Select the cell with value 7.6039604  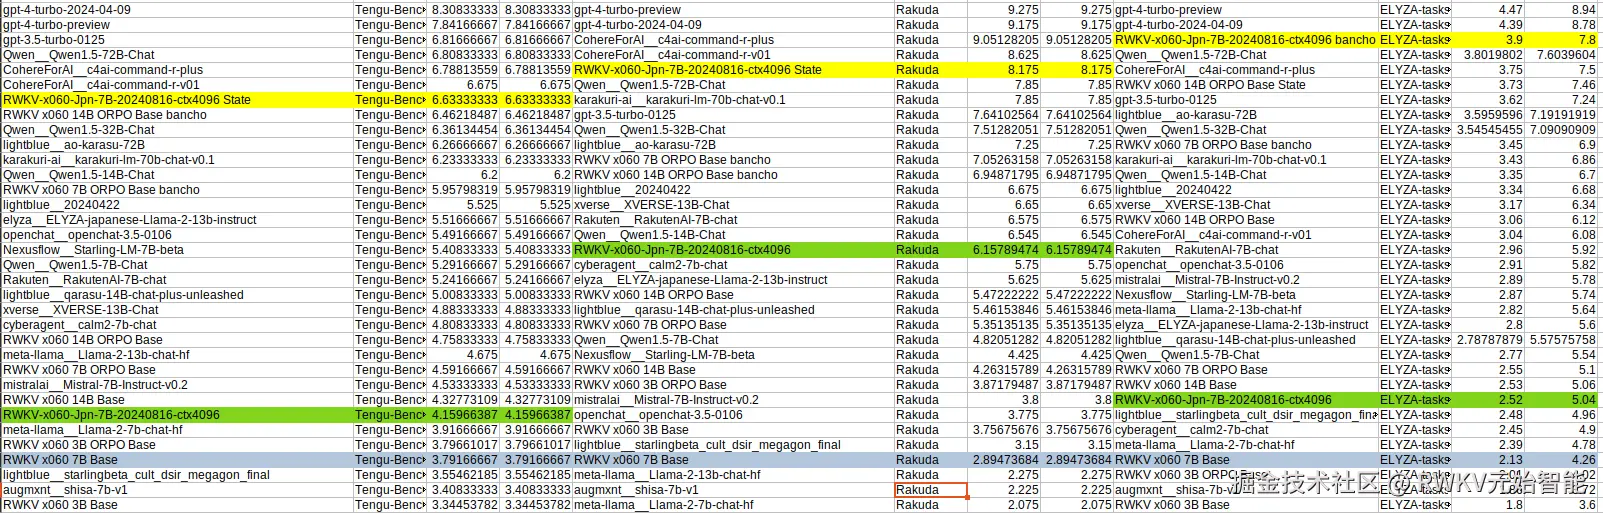click(x=1561, y=55)
